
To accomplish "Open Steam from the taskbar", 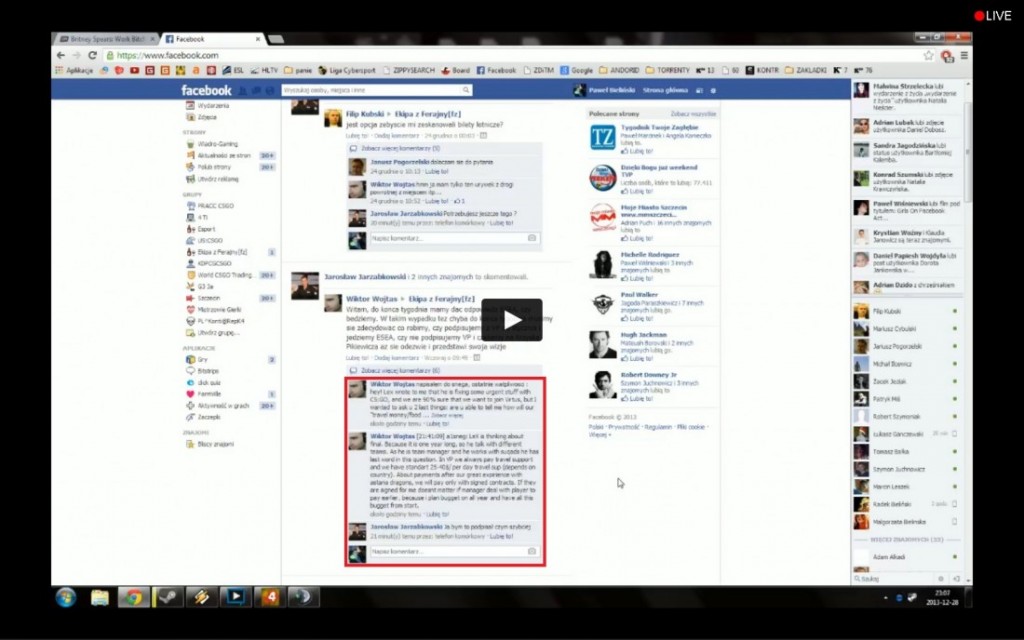I will click(x=168, y=598).
